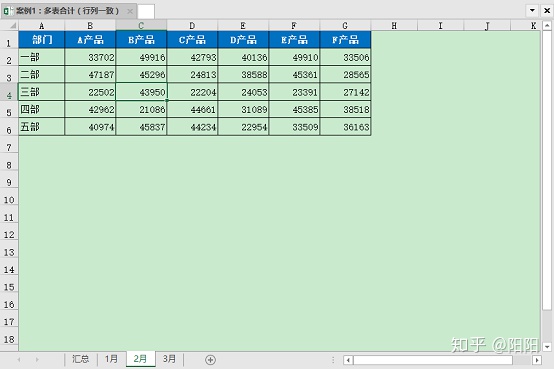The height and width of the screenshot is (369, 554).
Task: Click cell containing 24813
Action: (192, 74)
